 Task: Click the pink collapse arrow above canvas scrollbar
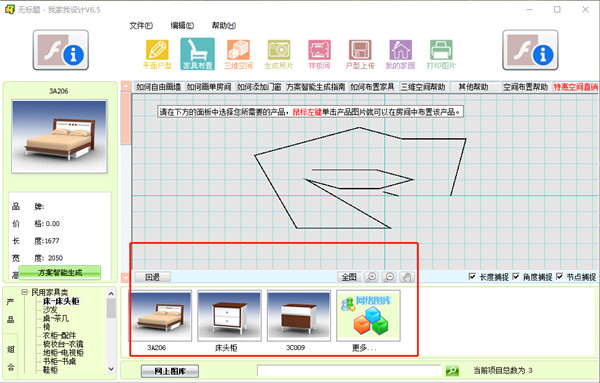tap(126, 86)
